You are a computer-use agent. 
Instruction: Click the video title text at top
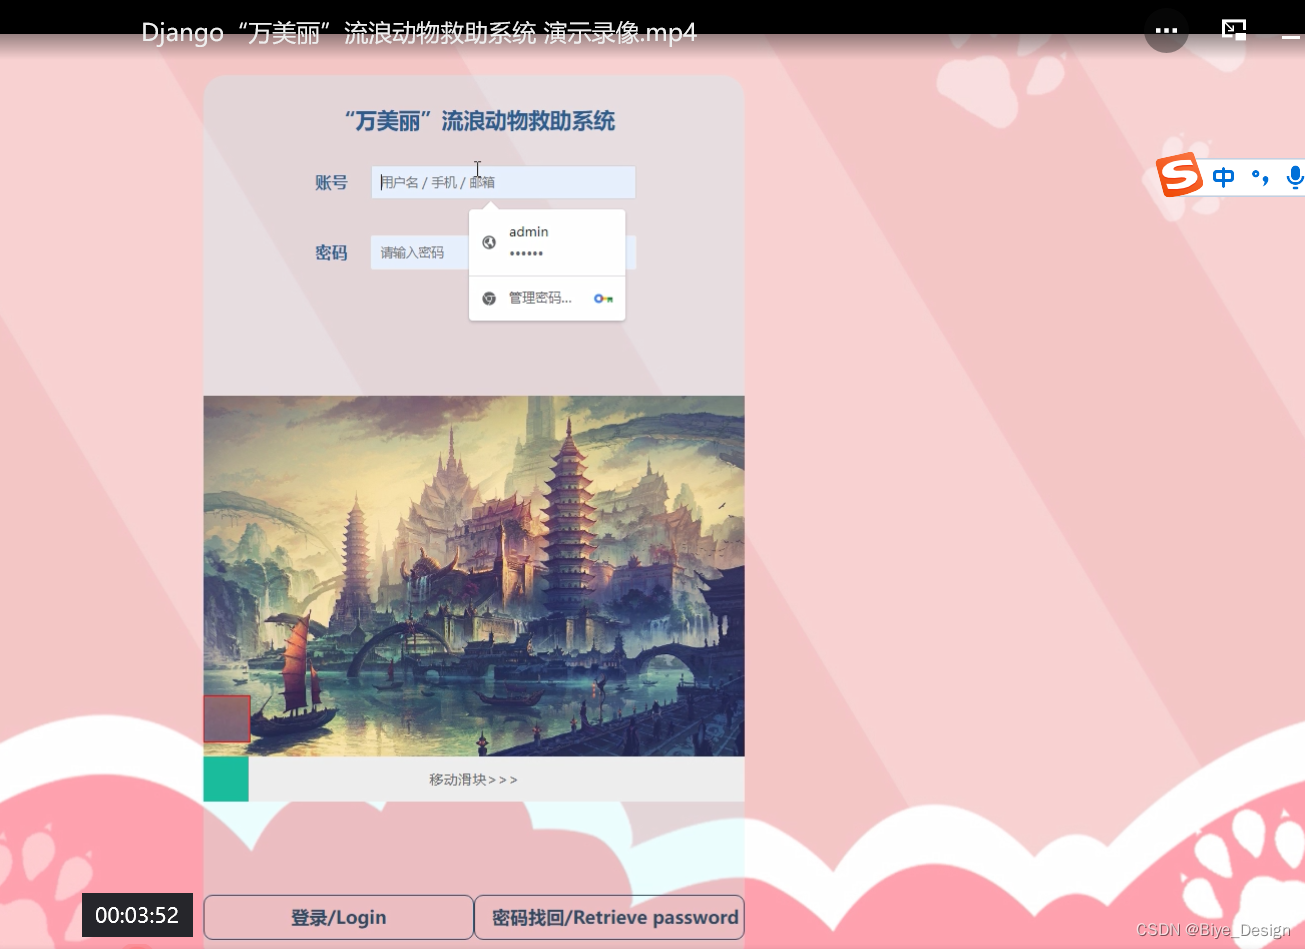[419, 32]
